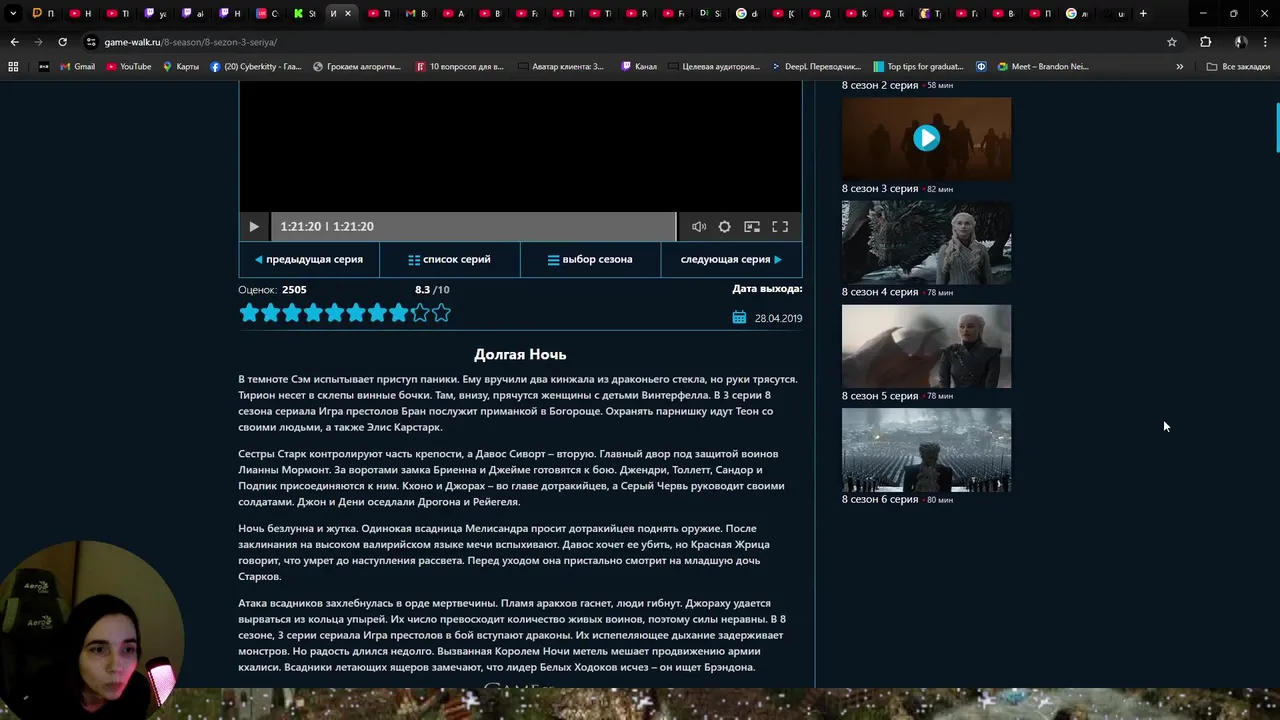This screenshot has width=1280, height=720.
Task: Rate the episode with the fifth star
Action: click(x=334, y=313)
